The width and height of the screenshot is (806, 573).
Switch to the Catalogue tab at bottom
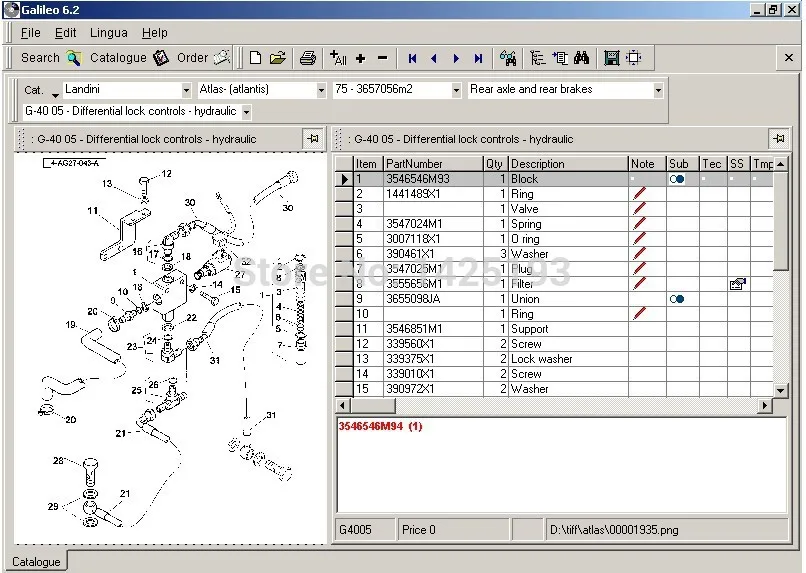(36, 562)
